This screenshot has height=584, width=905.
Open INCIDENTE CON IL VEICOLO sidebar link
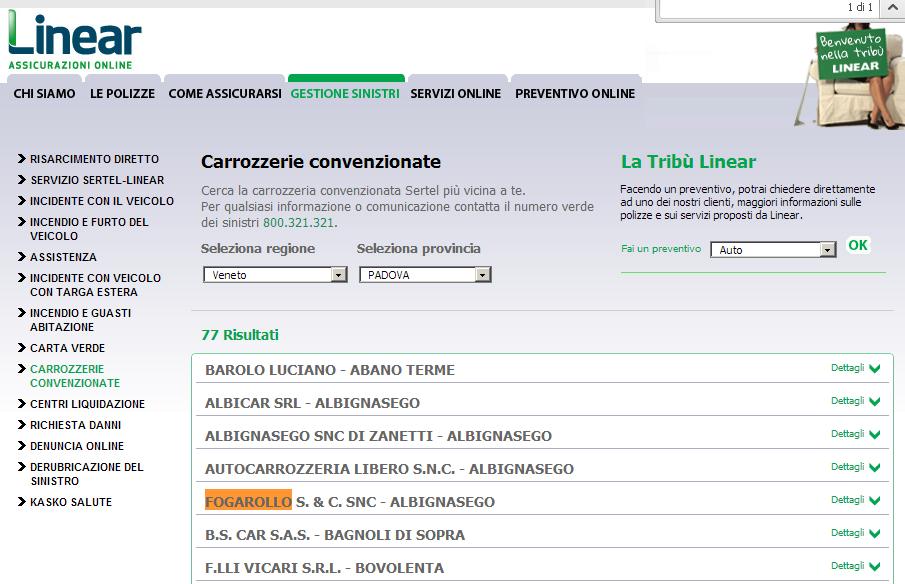click(102, 201)
